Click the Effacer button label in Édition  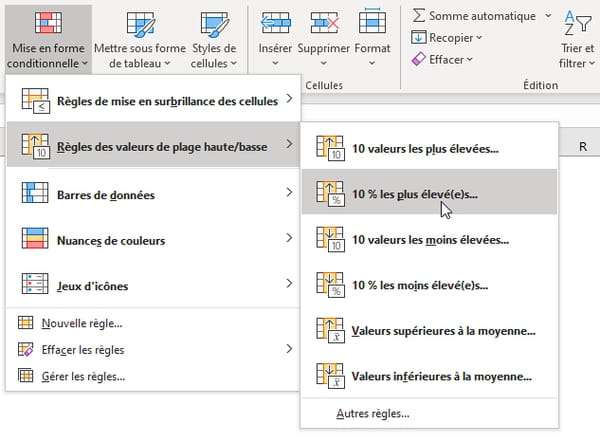tap(447, 60)
